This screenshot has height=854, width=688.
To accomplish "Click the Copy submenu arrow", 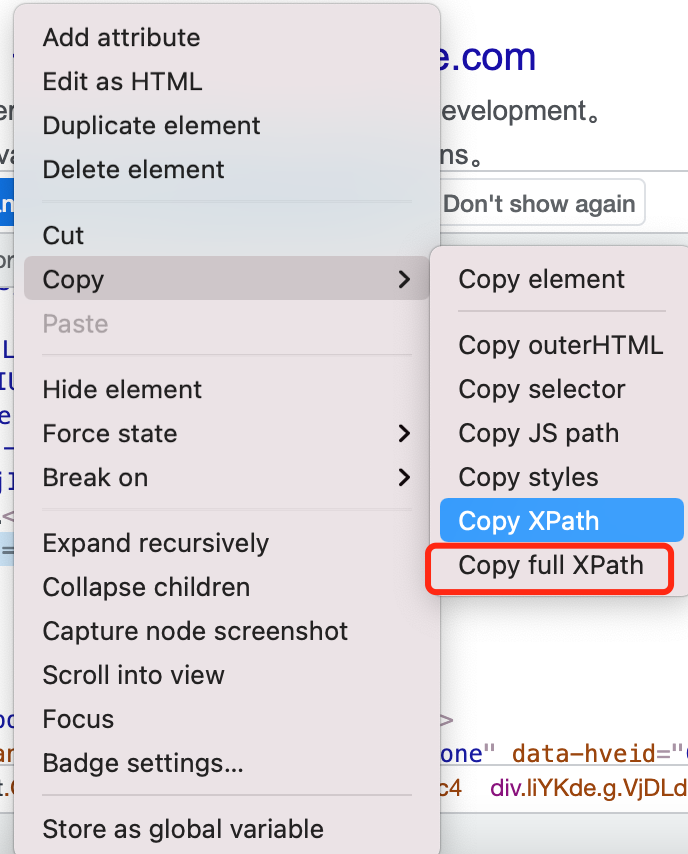I will pos(404,280).
